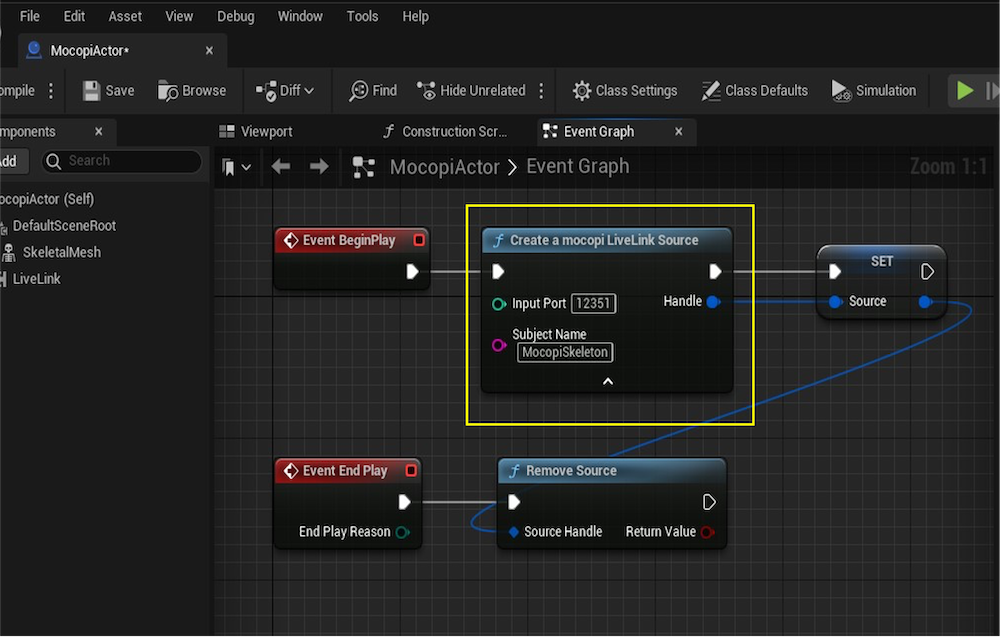The height and width of the screenshot is (637, 1000).
Task: Toggle Hide Unrelated nodes
Action: pyautogui.click(x=471, y=91)
